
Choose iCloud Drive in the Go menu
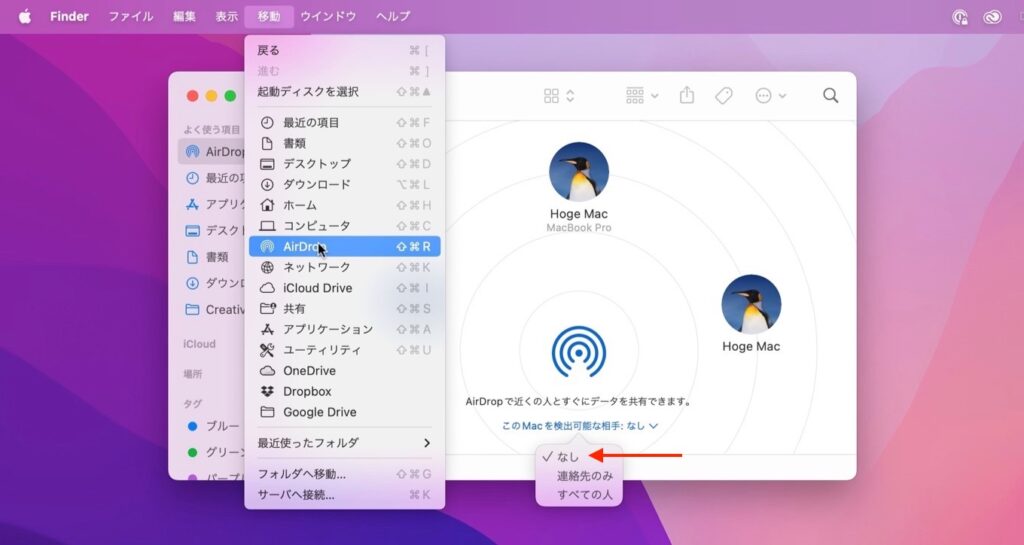344,288
